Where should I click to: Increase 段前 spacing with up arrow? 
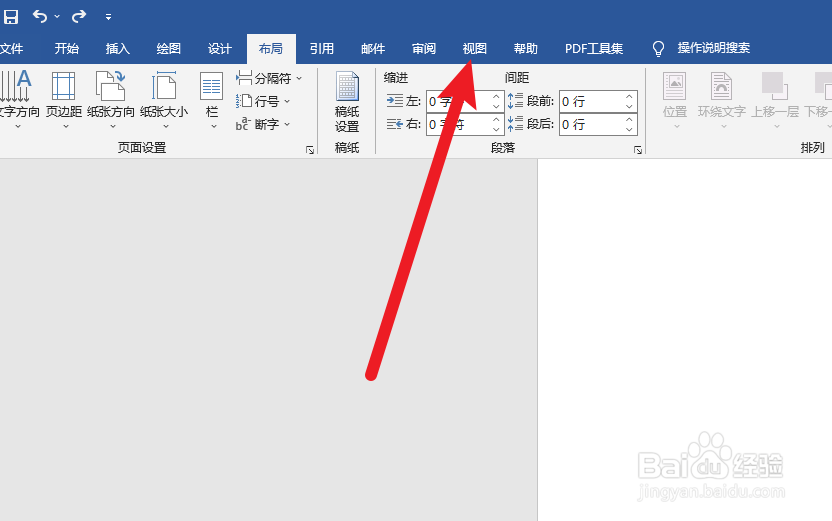[x=629, y=97]
